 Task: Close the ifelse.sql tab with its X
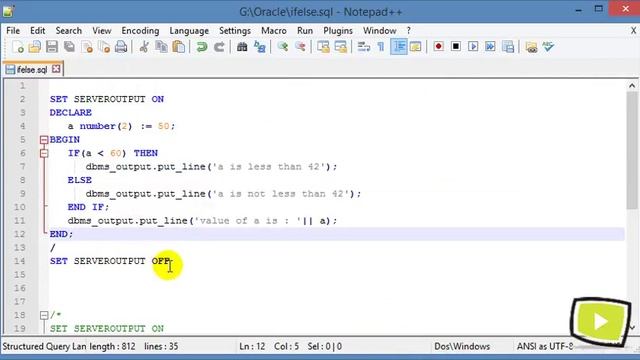pyautogui.click(x=56, y=69)
